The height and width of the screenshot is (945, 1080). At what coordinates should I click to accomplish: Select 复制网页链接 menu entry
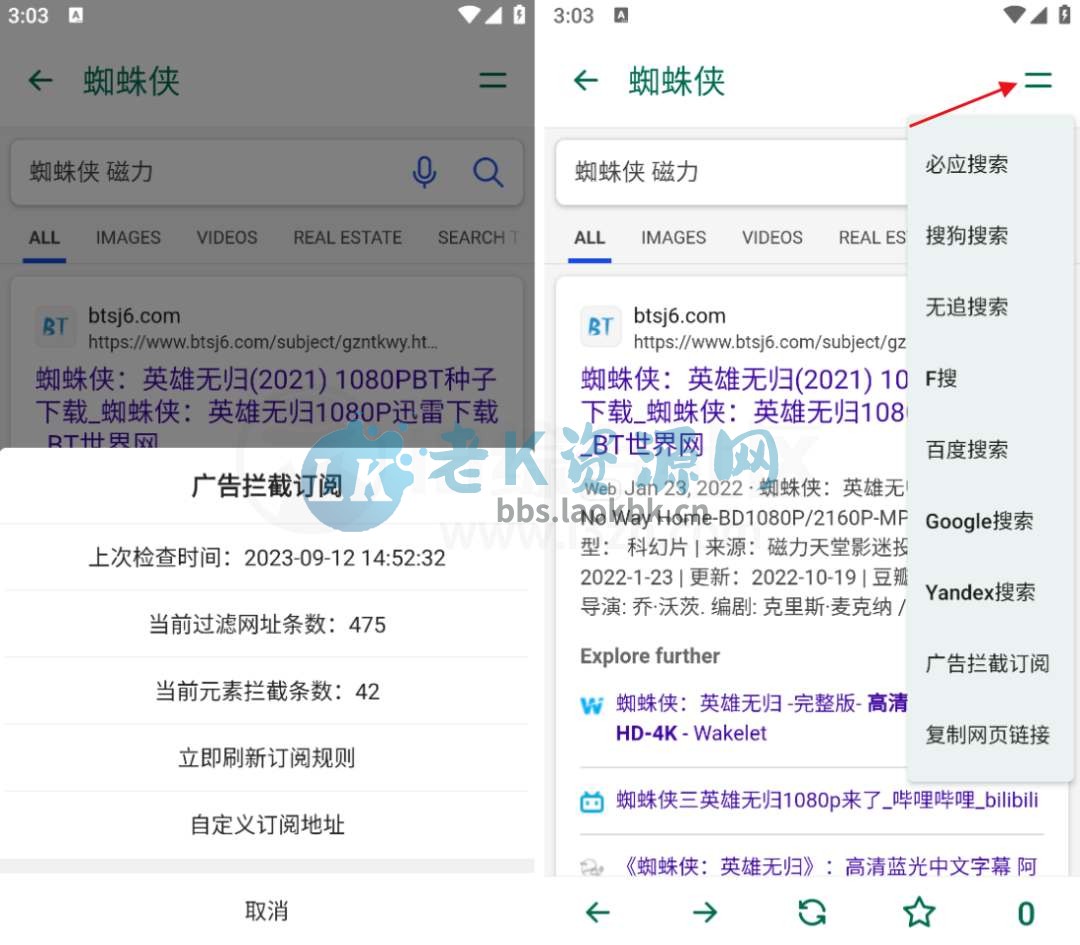pos(990,736)
